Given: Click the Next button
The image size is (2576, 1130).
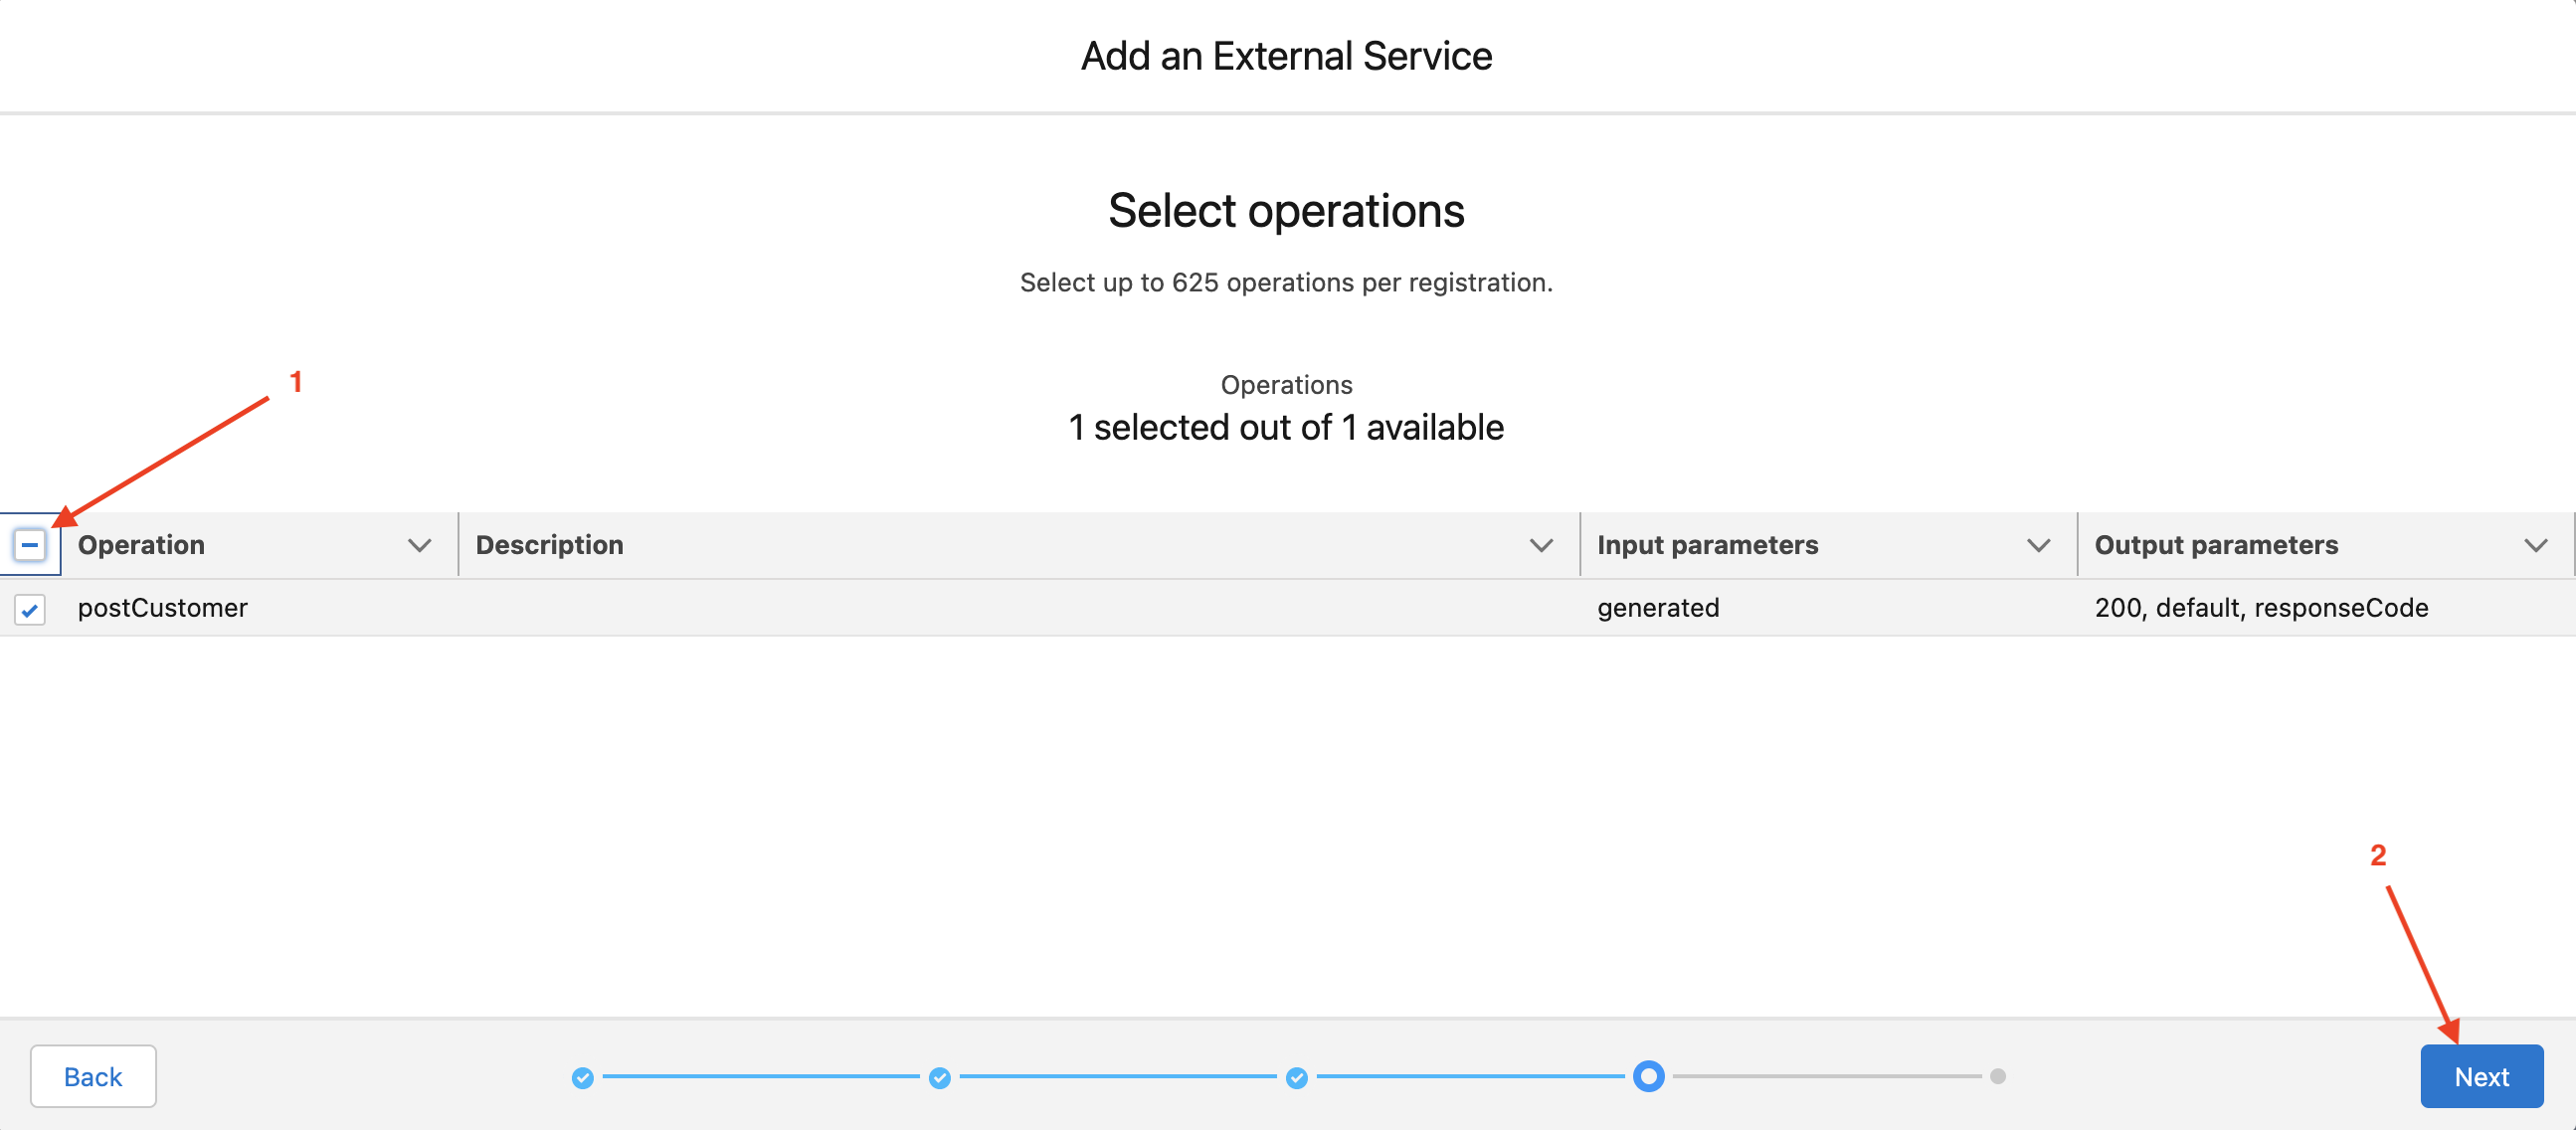Looking at the screenshot, I should pyautogui.click(x=2481, y=1076).
